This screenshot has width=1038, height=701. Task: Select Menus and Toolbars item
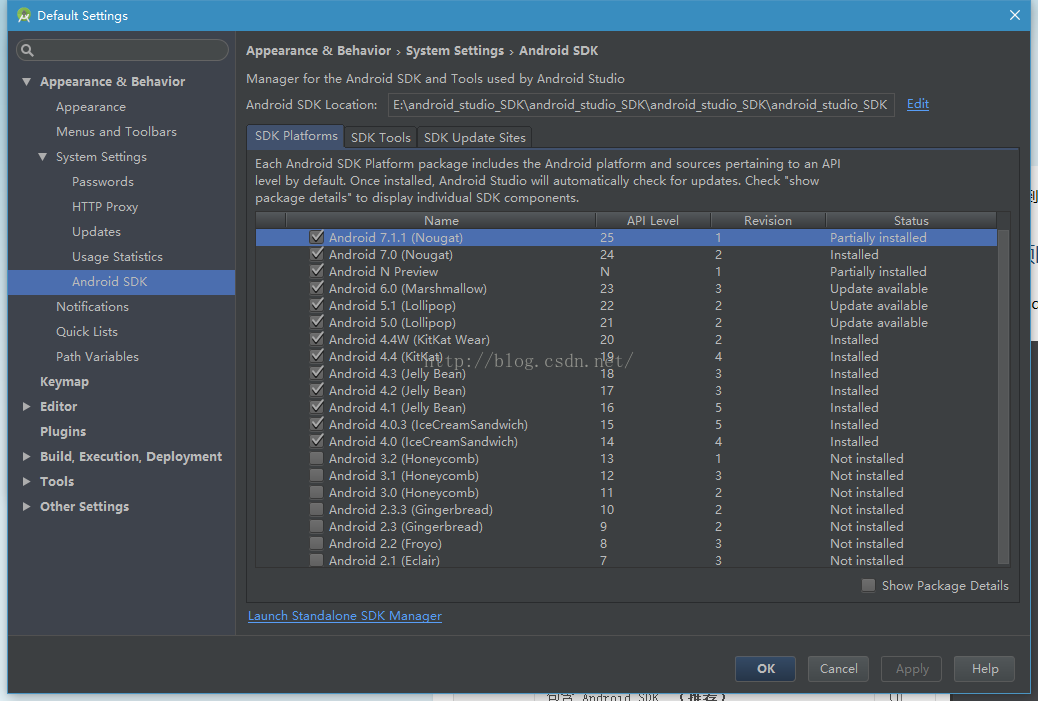(x=117, y=132)
